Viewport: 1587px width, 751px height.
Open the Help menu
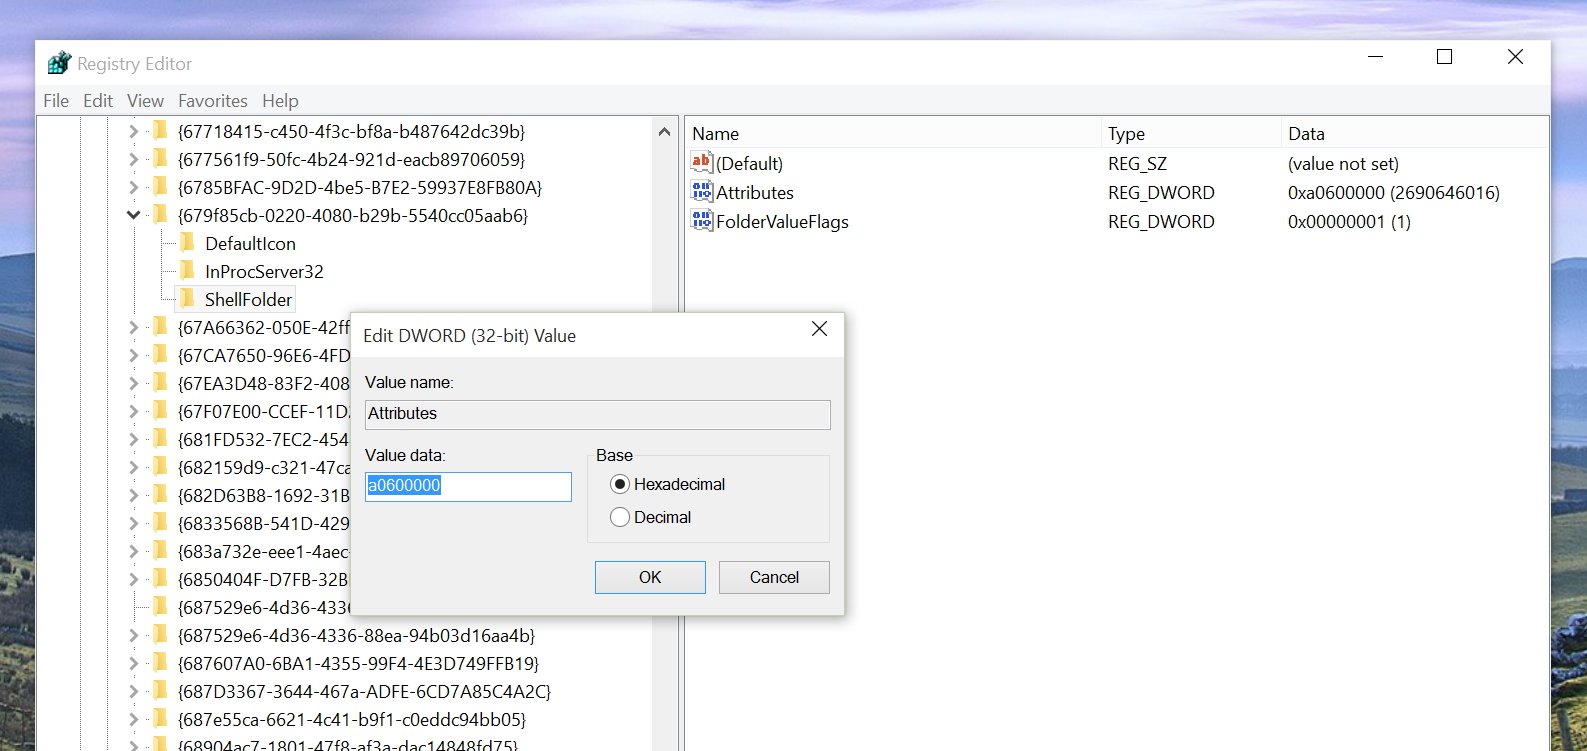coord(280,101)
